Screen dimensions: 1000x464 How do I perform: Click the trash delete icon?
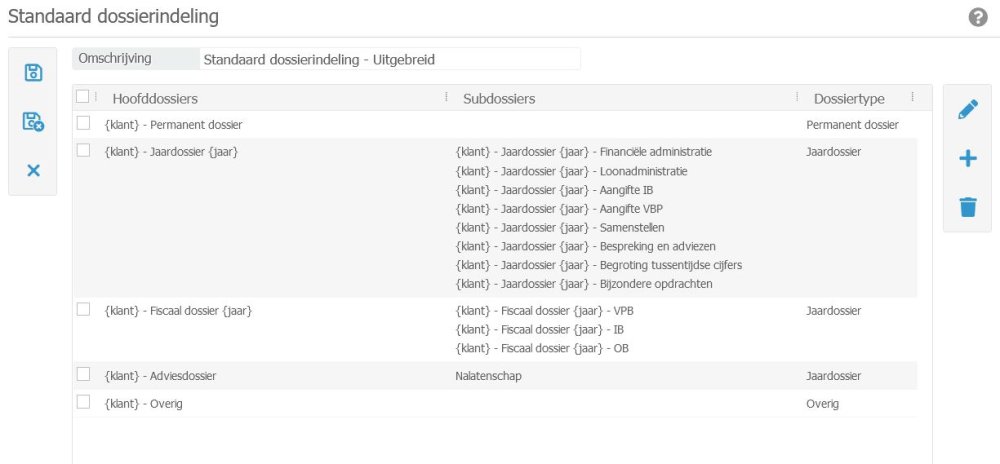pos(967,207)
